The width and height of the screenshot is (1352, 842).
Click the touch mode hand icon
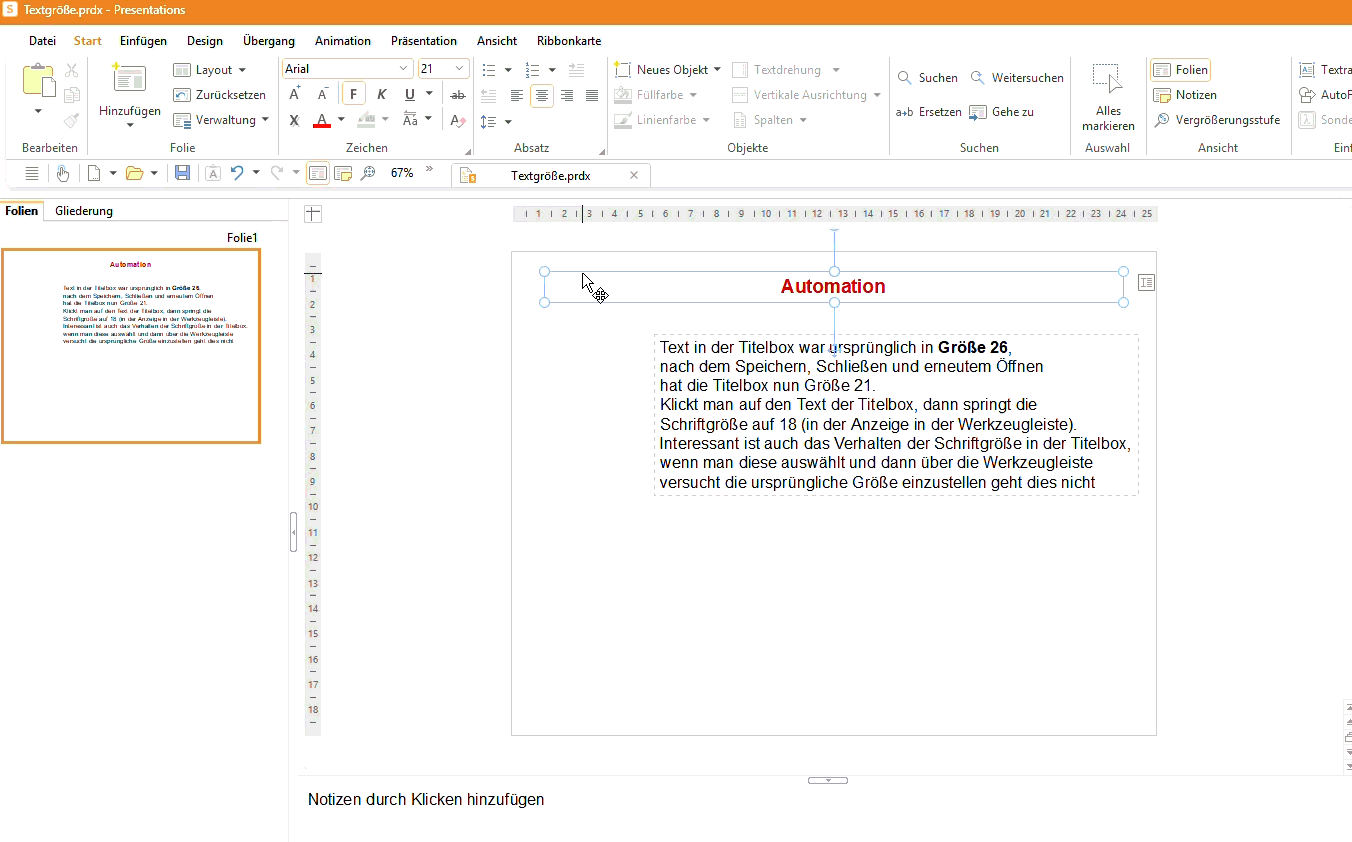tap(63, 173)
